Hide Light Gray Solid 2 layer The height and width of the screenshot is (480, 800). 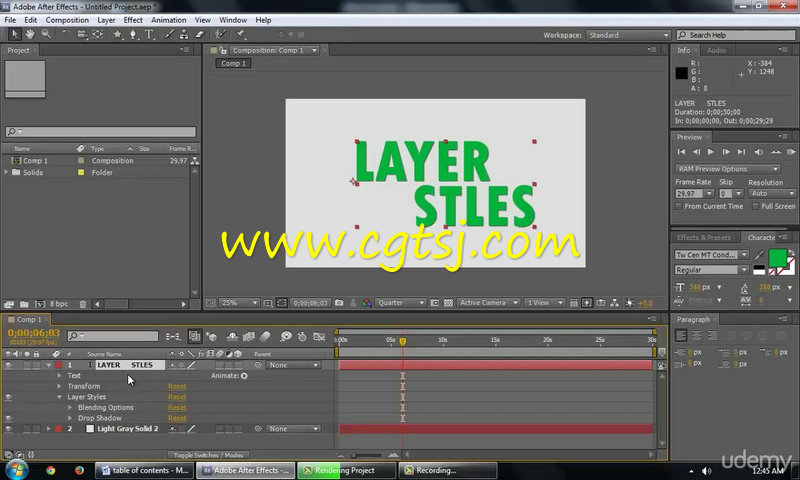click(x=8, y=429)
